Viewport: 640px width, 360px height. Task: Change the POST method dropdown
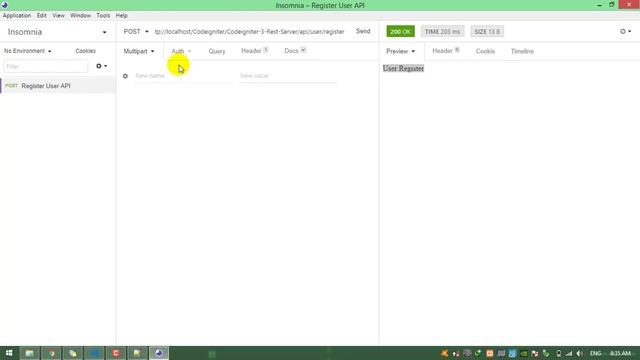136,31
